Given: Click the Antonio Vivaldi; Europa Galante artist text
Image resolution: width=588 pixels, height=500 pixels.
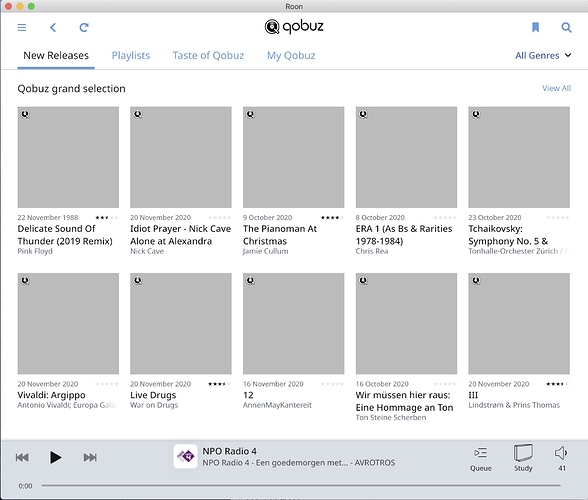Looking at the screenshot, I should point(68,405).
